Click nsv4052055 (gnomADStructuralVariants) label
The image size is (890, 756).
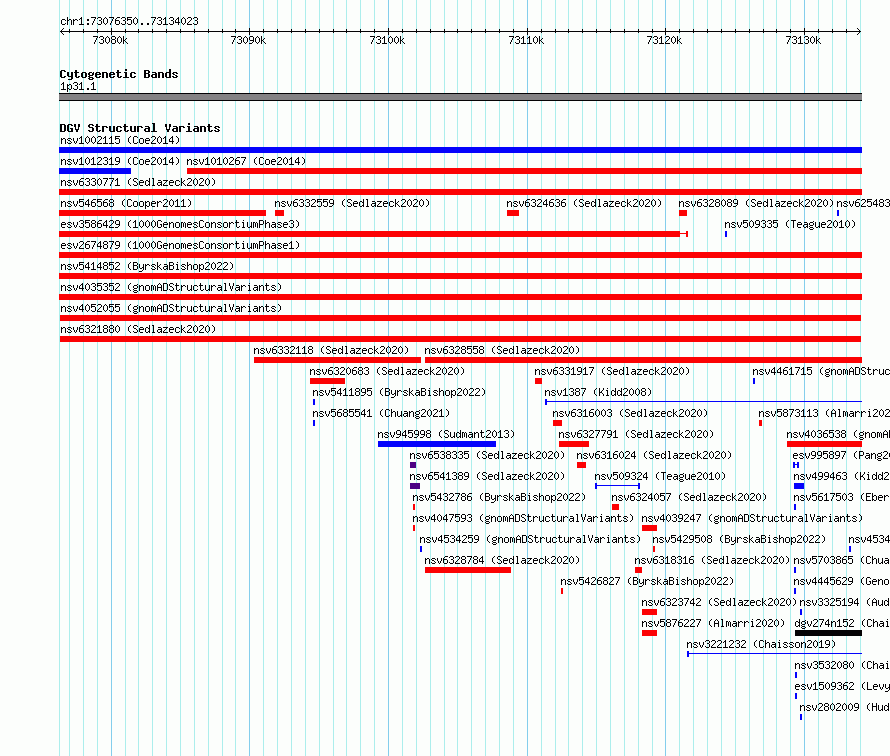click(171, 308)
